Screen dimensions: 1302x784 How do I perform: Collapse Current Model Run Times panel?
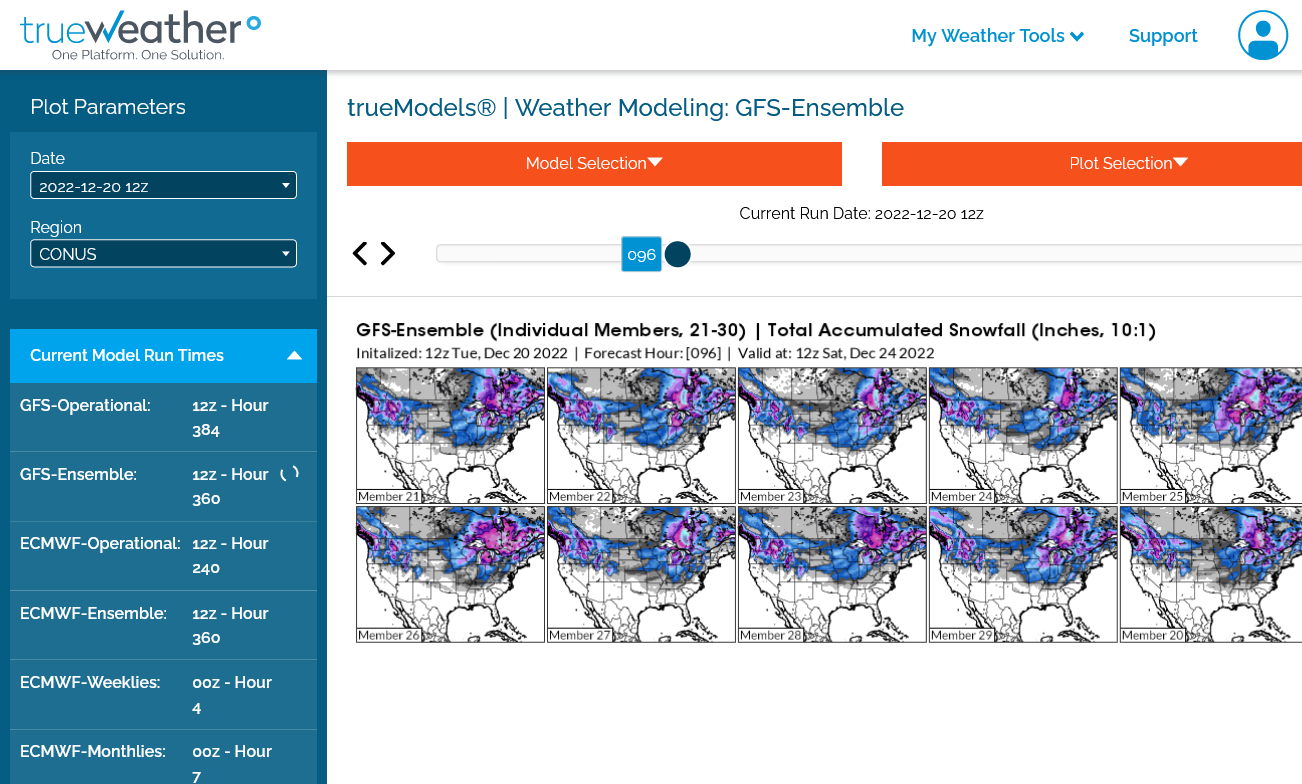163,356
